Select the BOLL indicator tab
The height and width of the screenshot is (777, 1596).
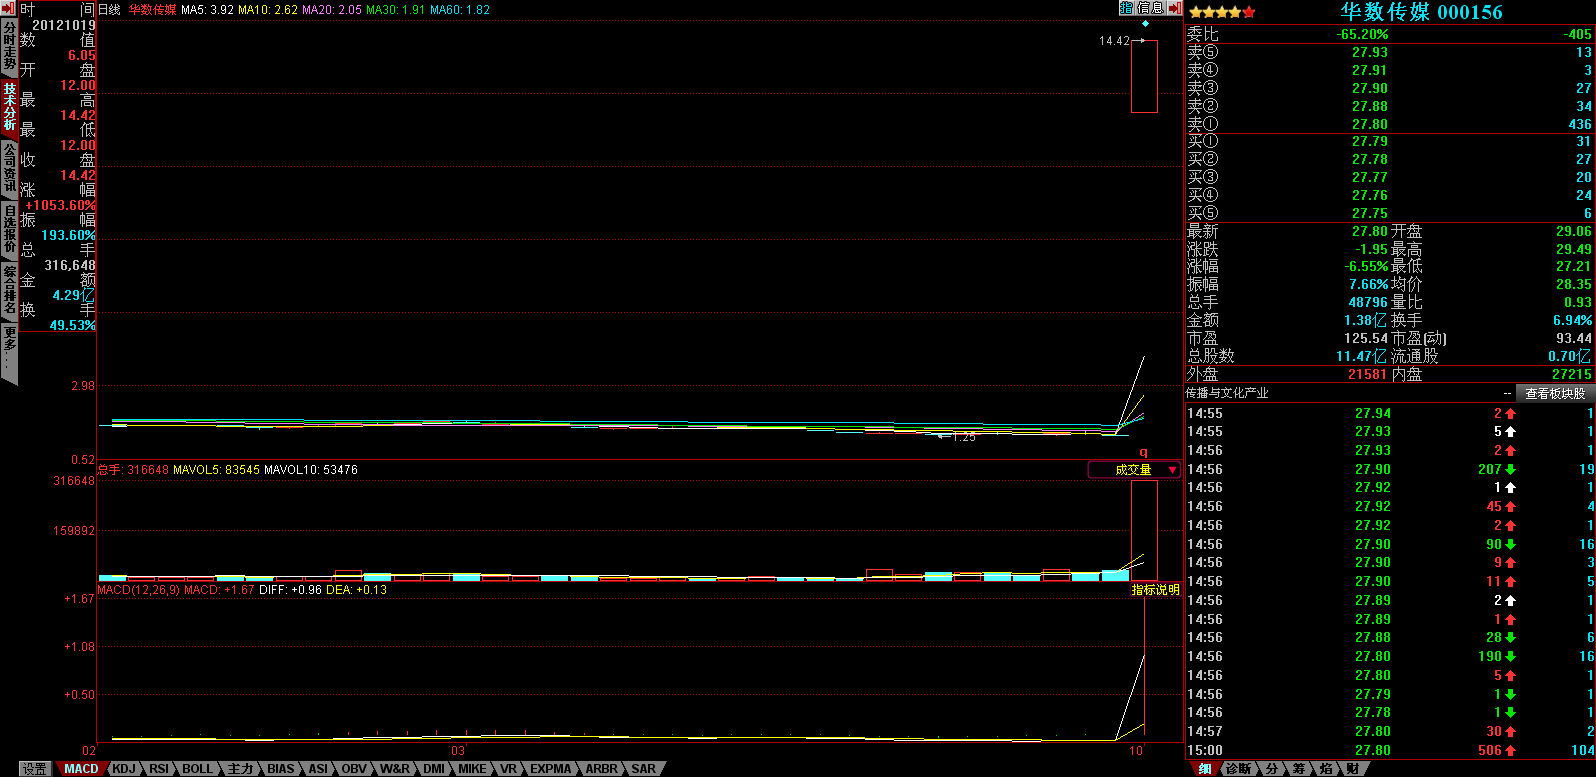pyautogui.click(x=197, y=769)
